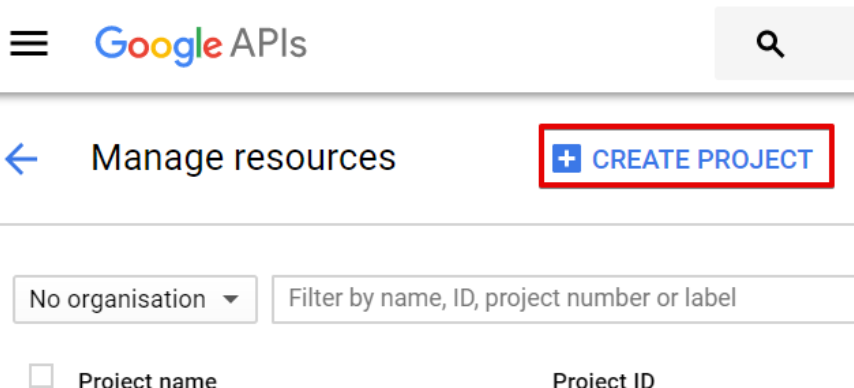Open the hamburger navigation menu
The width and height of the screenshot is (854, 388).
point(29,43)
